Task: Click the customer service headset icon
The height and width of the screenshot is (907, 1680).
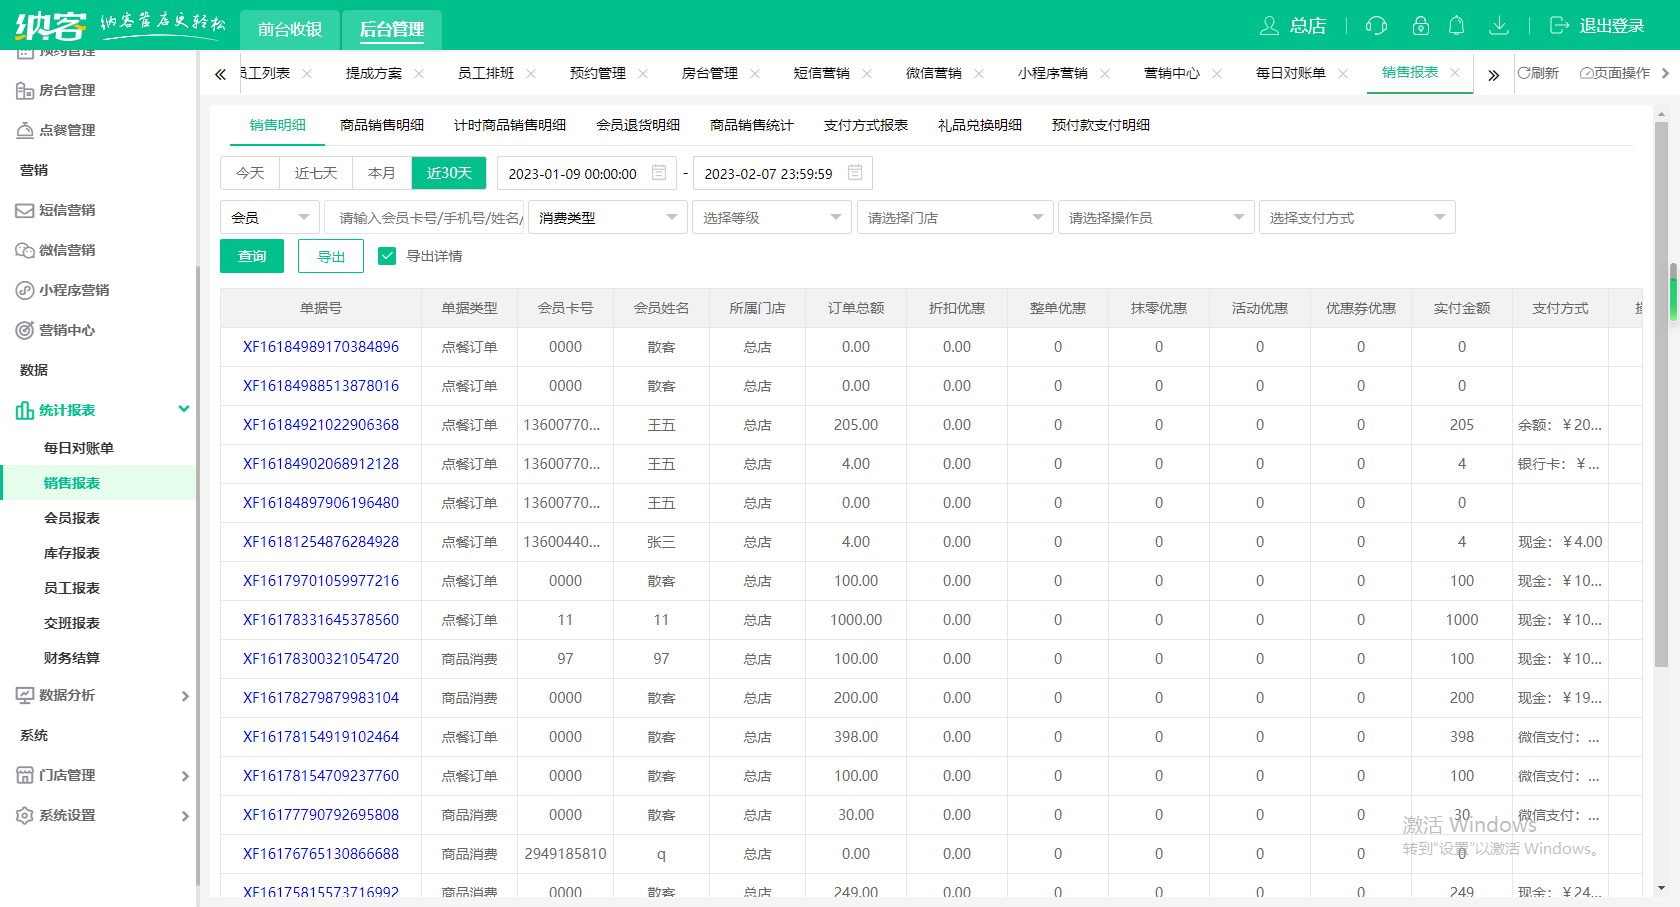Action: click(x=1376, y=26)
